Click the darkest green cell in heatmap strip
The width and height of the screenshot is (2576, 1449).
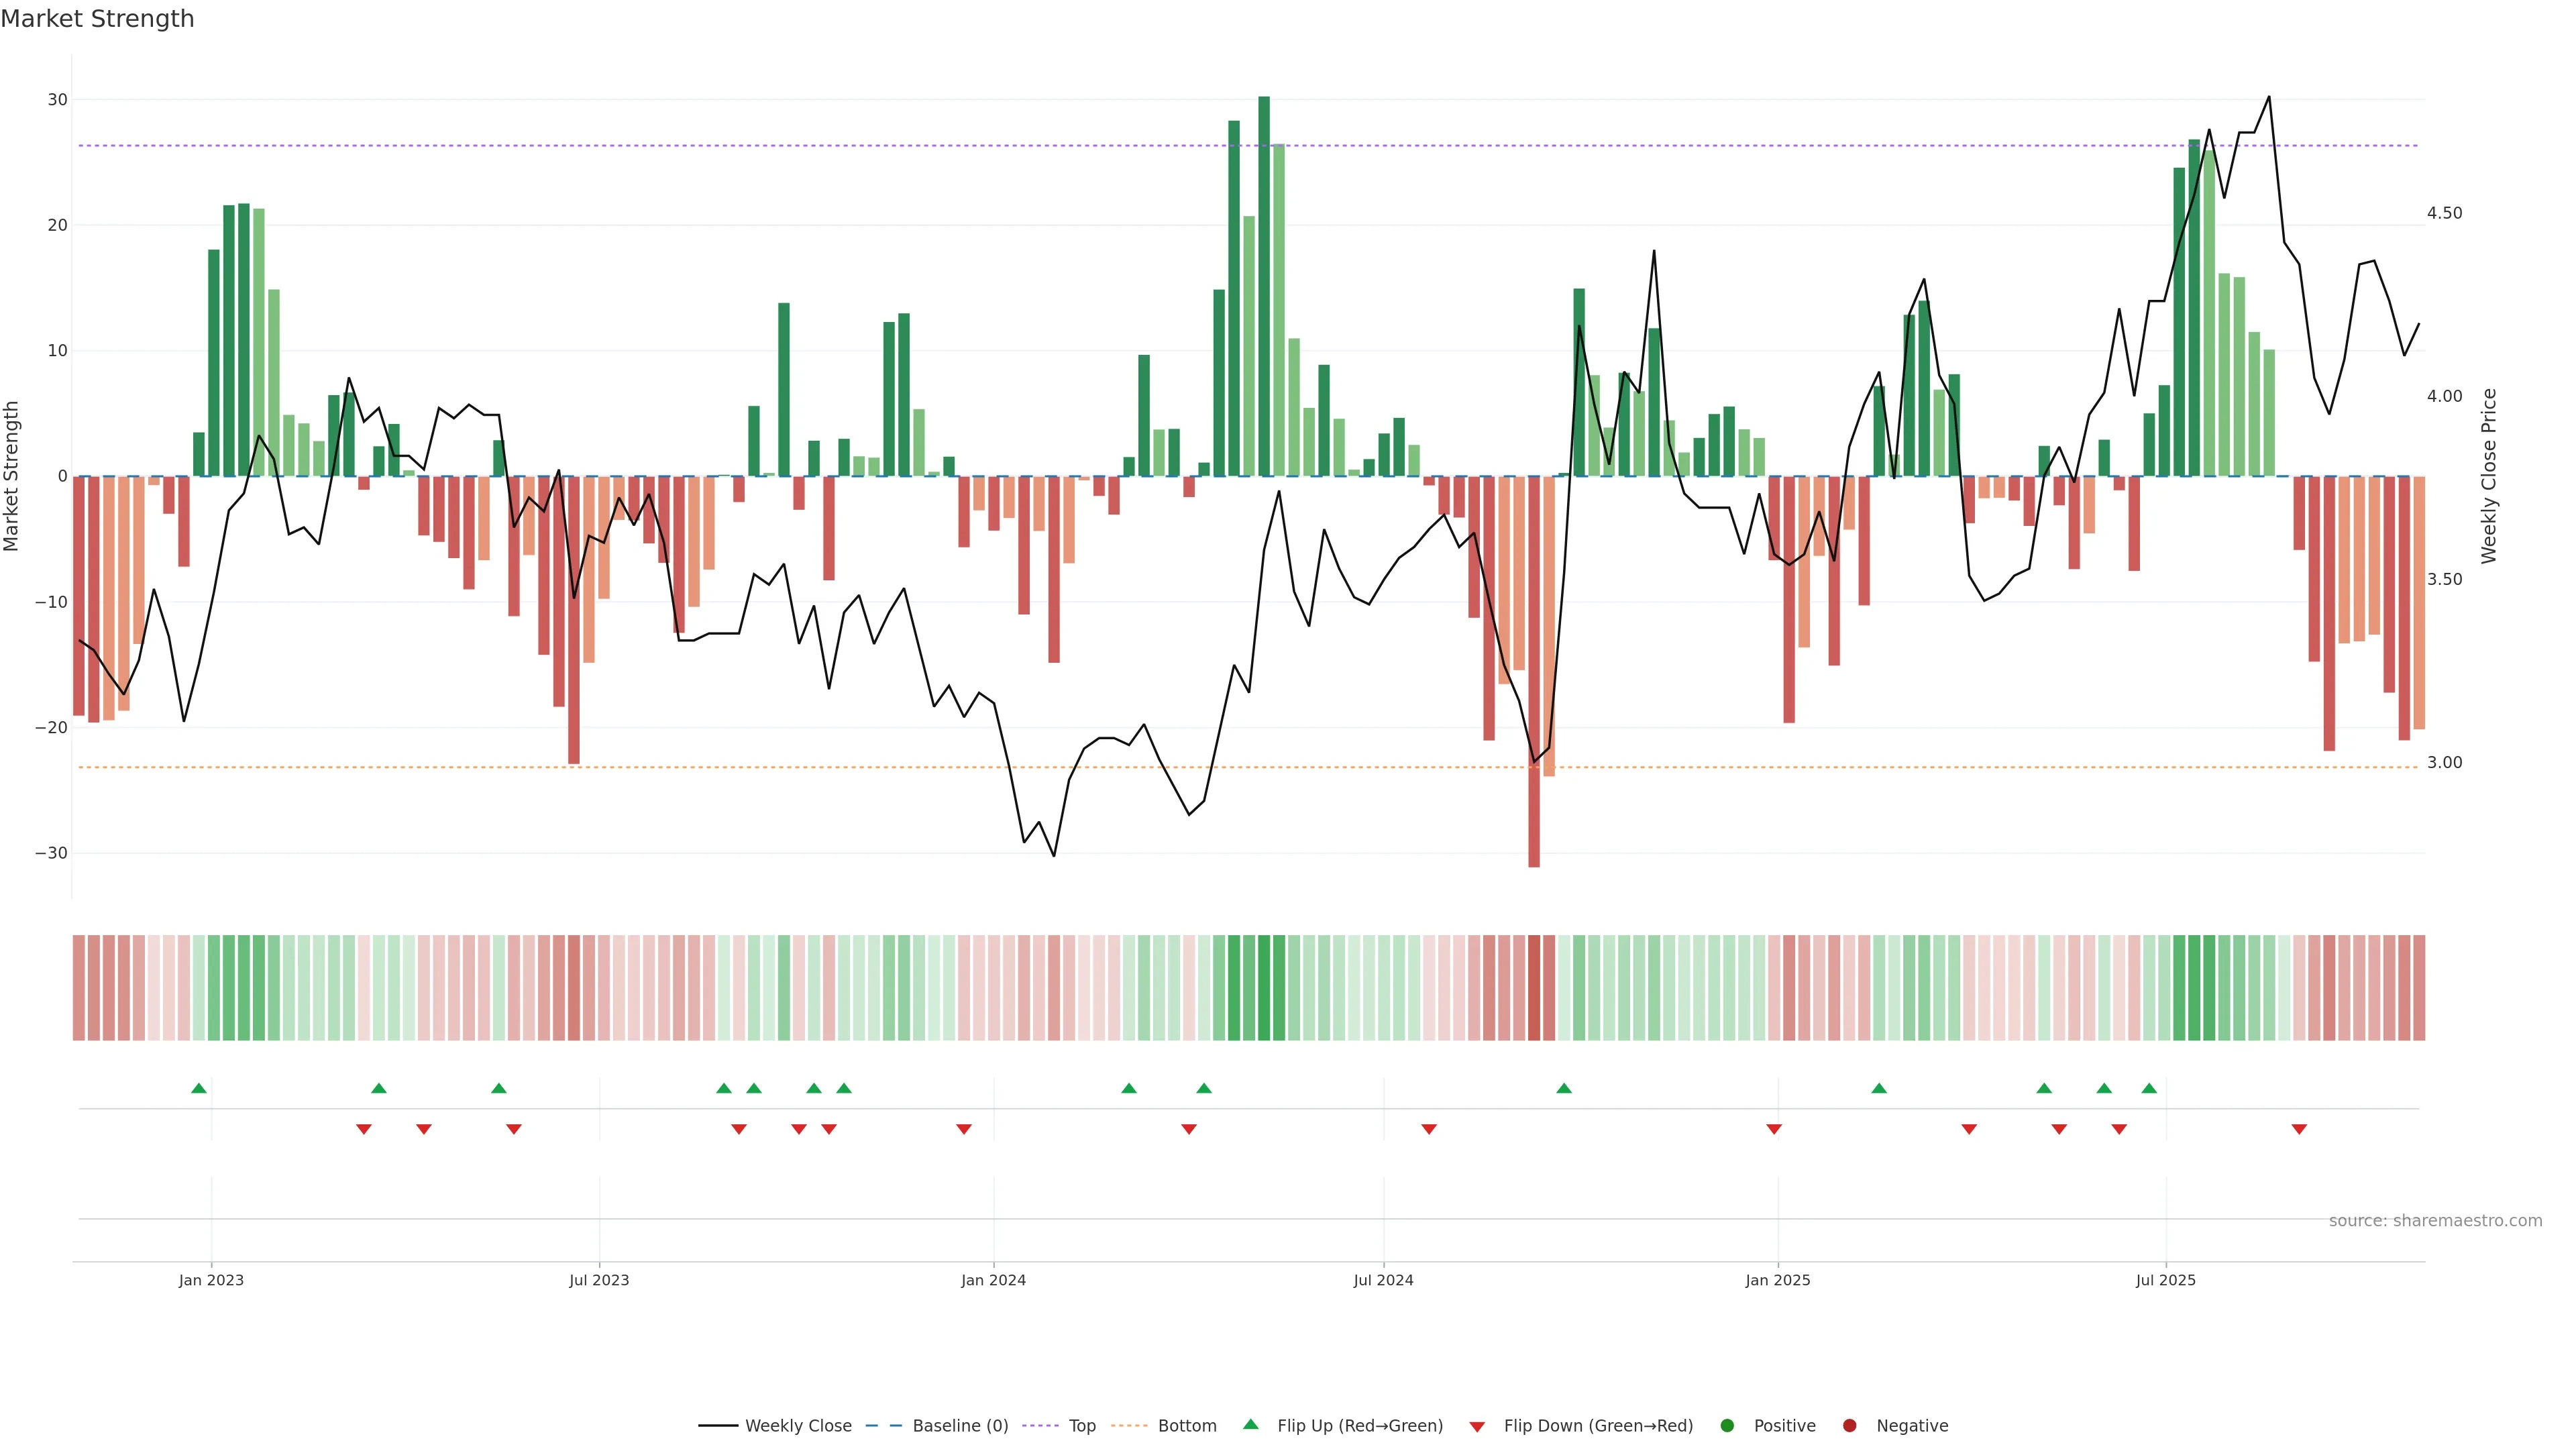[1264, 988]
